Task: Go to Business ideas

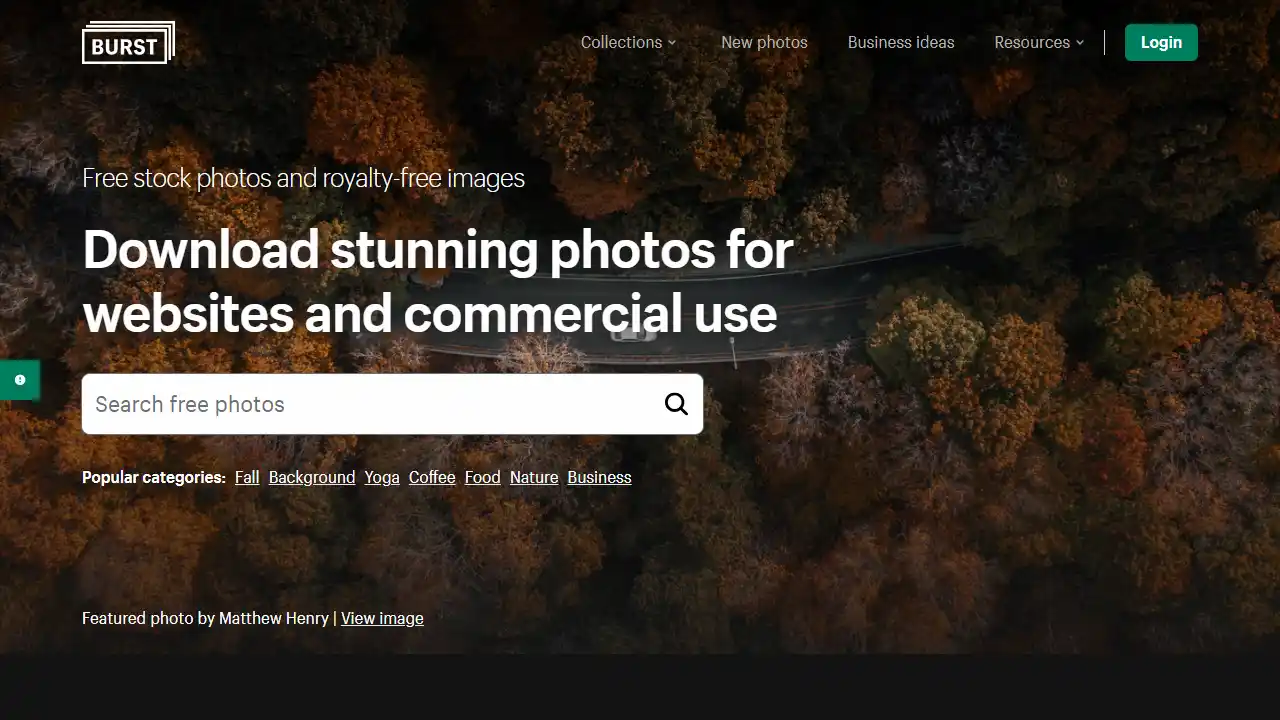Action: [901, 42]
